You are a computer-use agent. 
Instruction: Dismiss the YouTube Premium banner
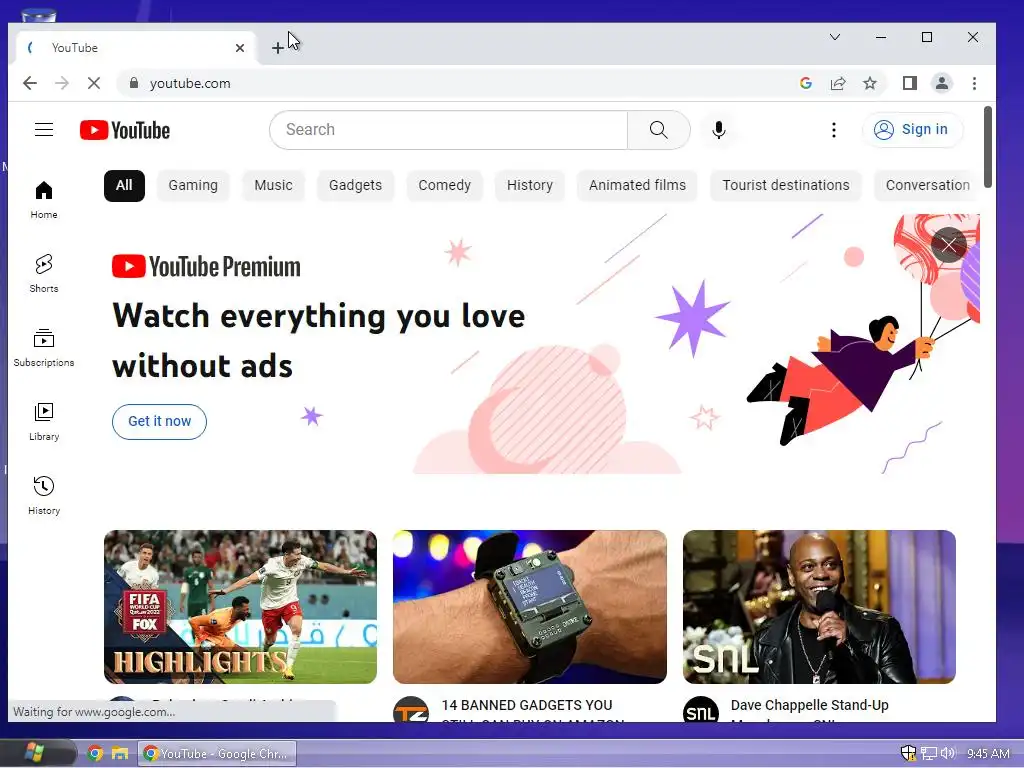948,245
